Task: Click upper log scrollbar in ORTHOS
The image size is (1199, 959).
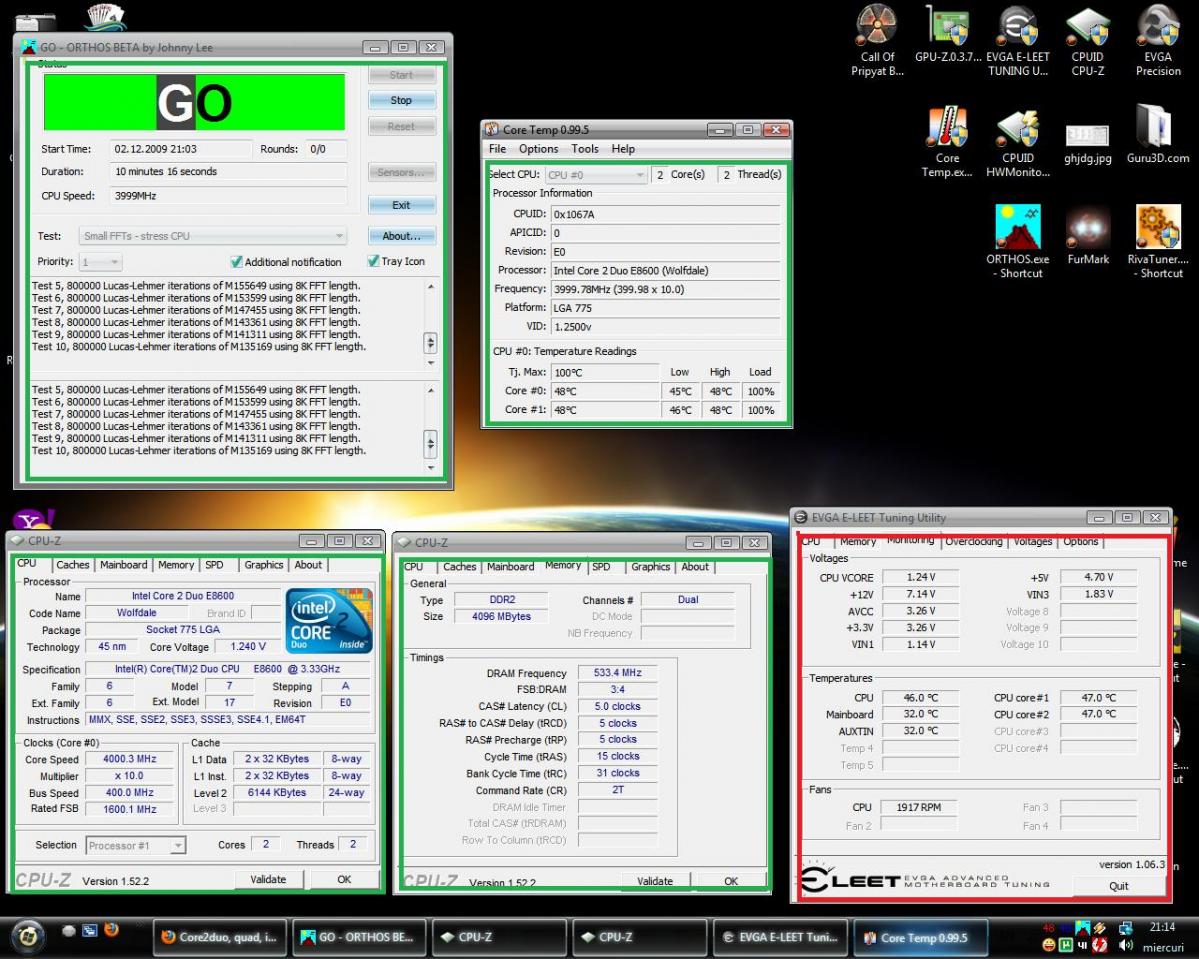Action: tap(431, 323)
